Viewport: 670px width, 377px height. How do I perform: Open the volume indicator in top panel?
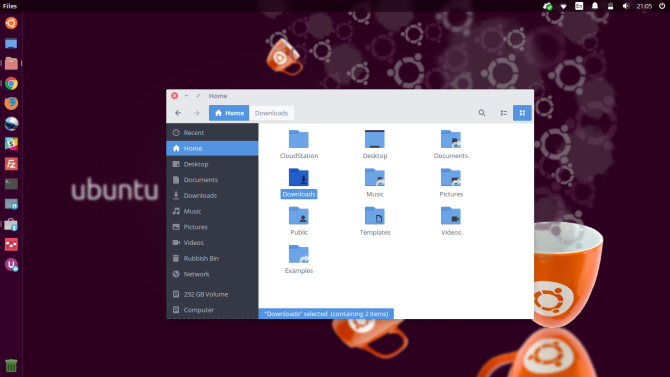coord(626,6)
